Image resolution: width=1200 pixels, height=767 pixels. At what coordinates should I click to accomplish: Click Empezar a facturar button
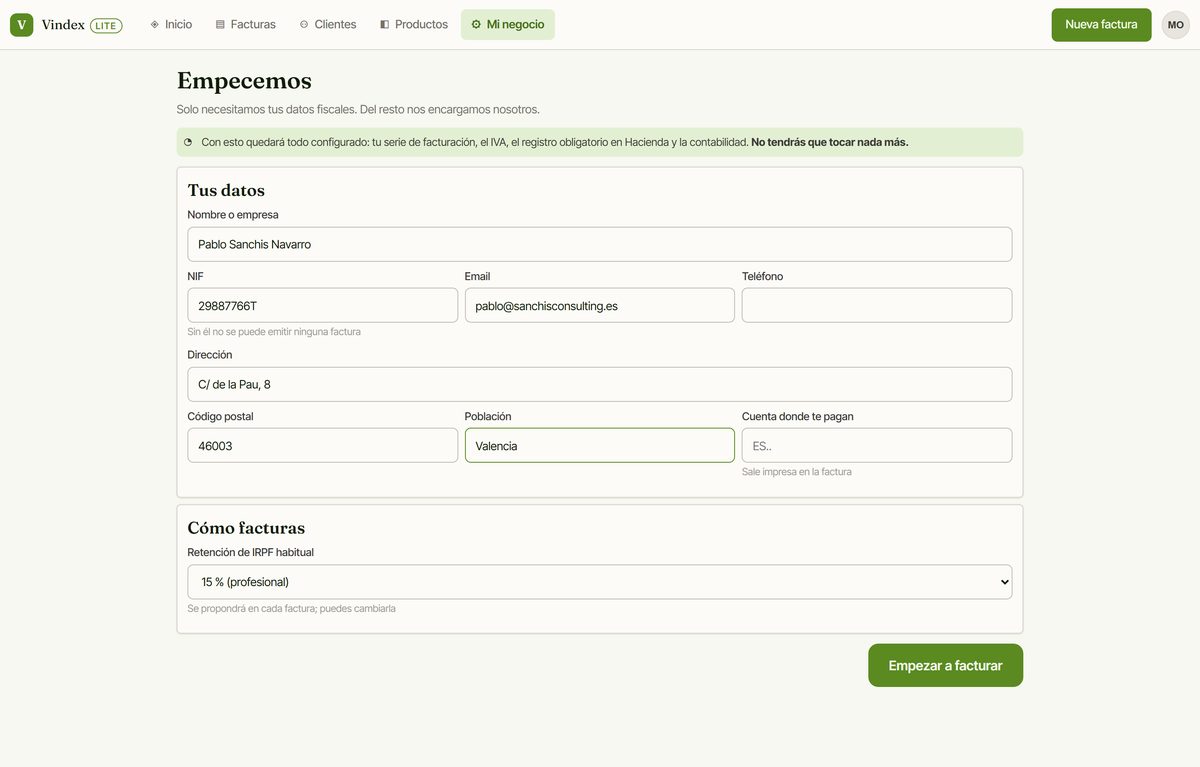[945, 665]
